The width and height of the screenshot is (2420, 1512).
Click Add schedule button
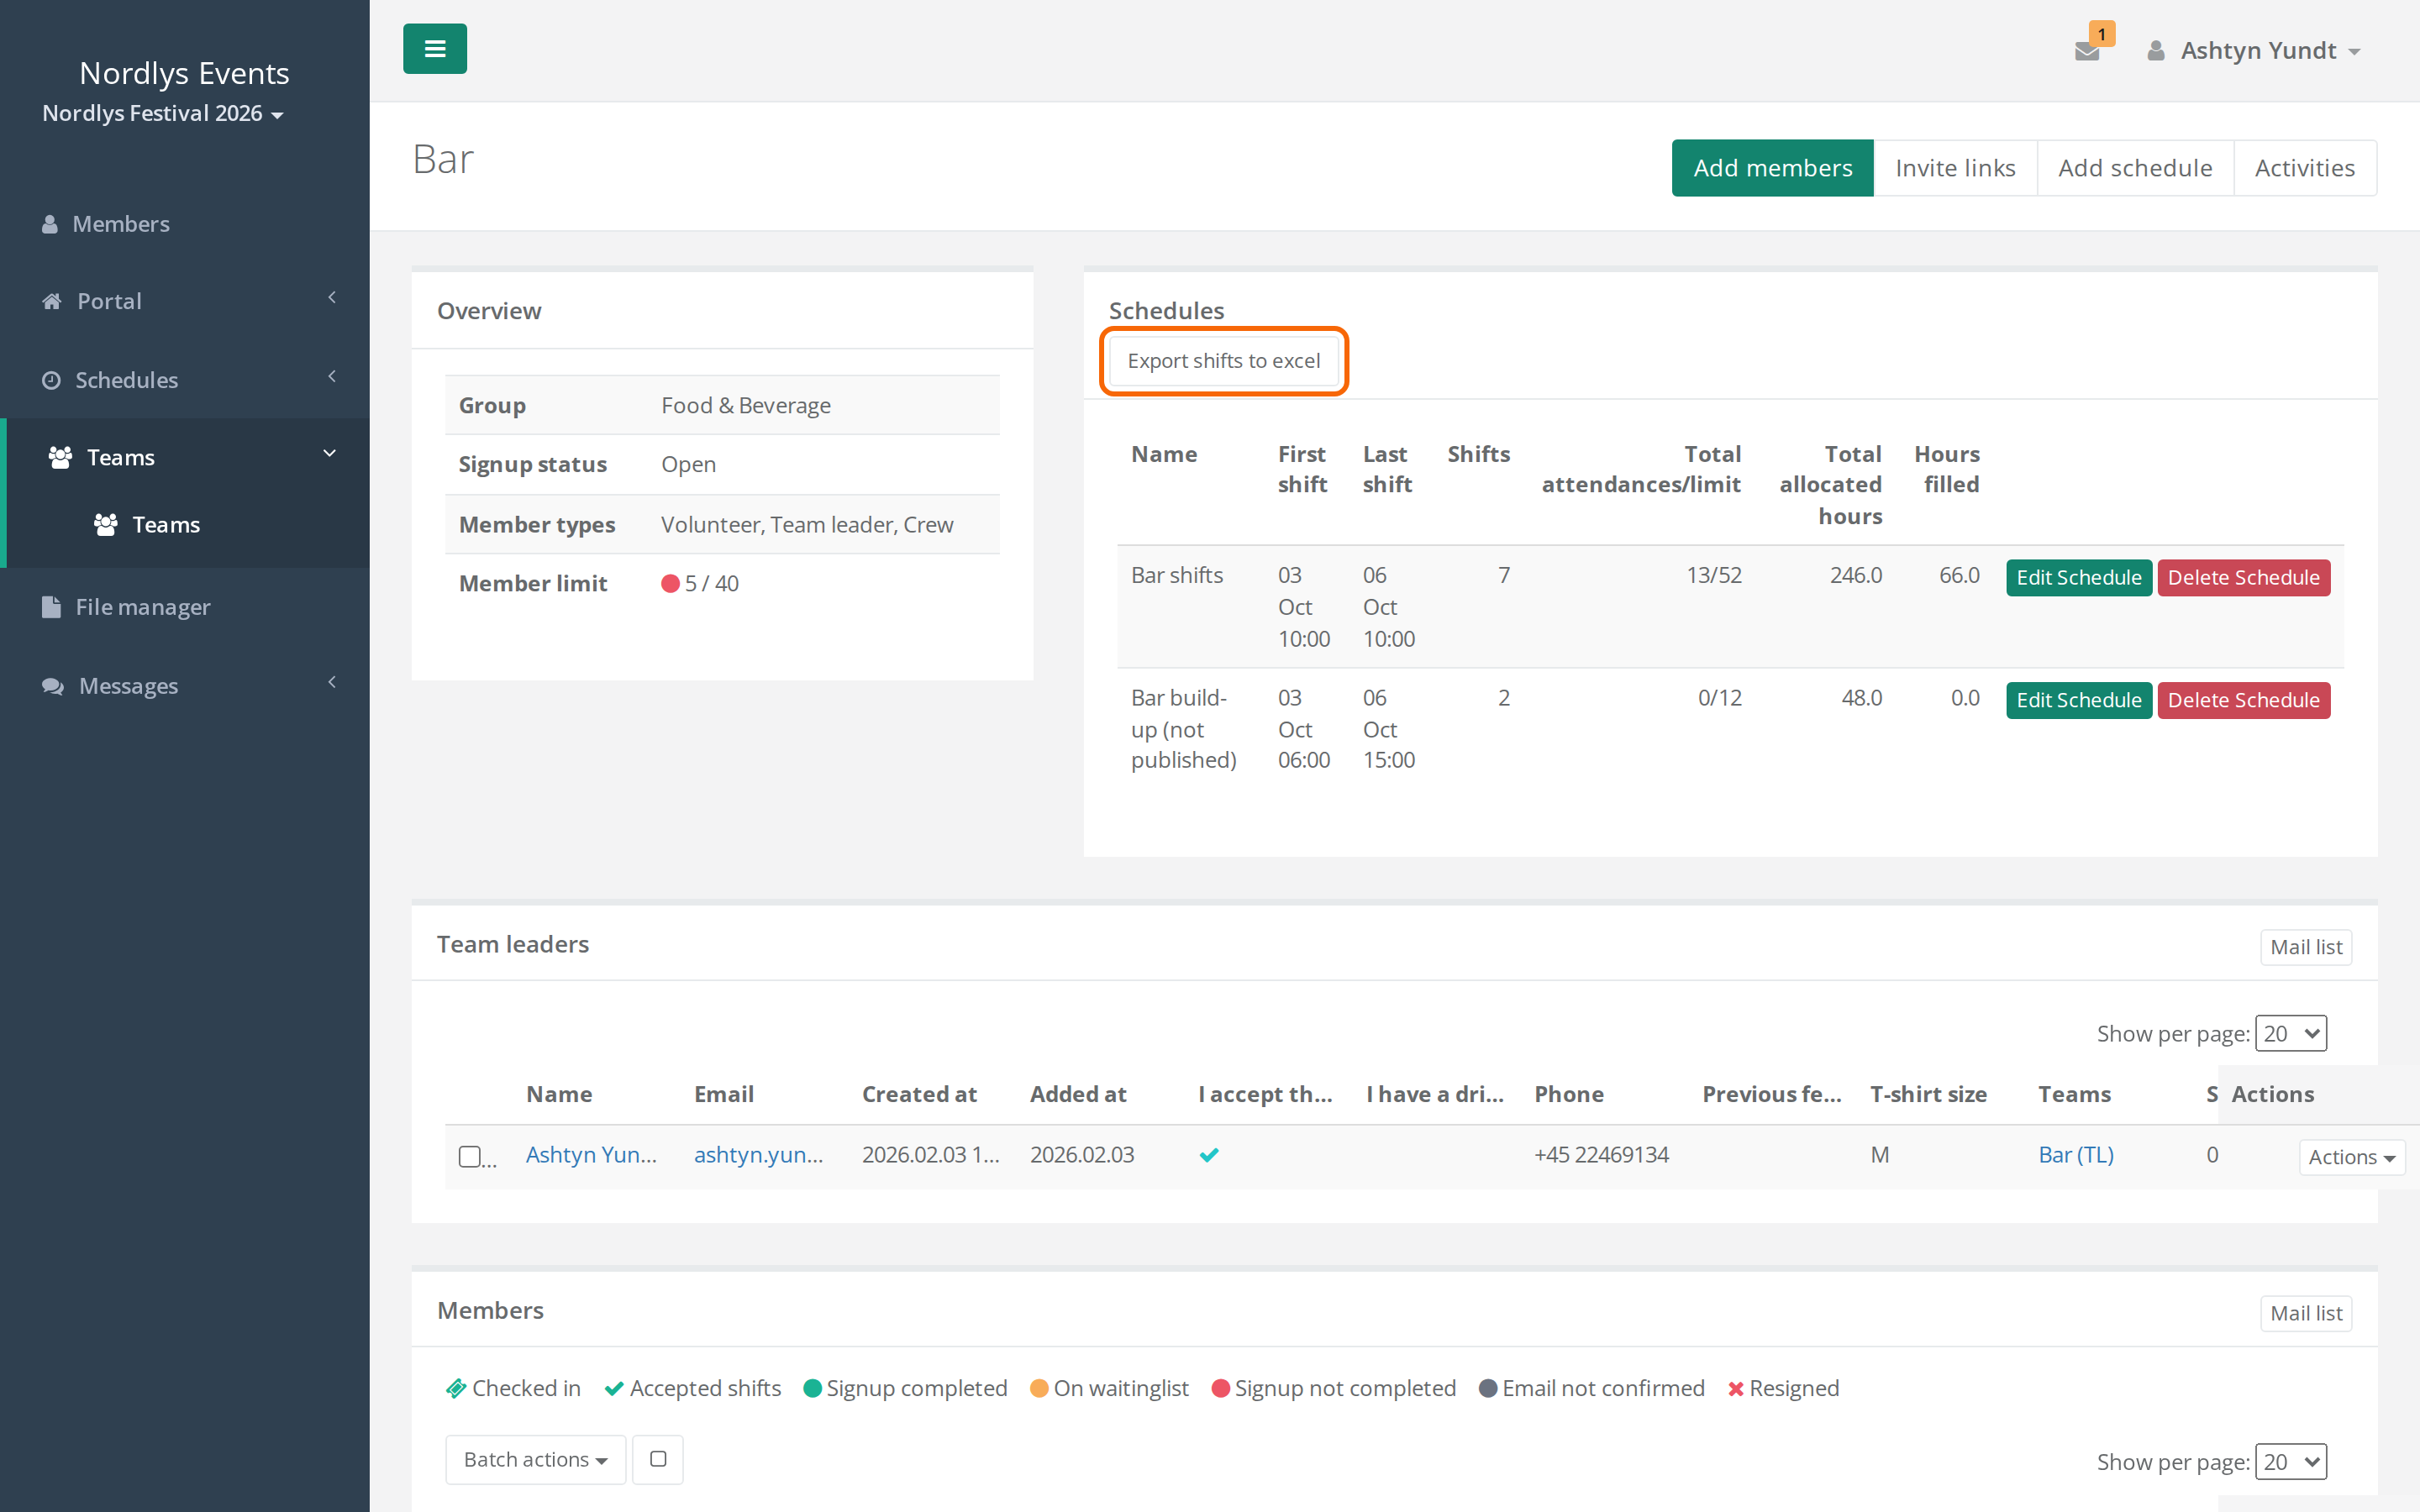[x=2135, y=168]
